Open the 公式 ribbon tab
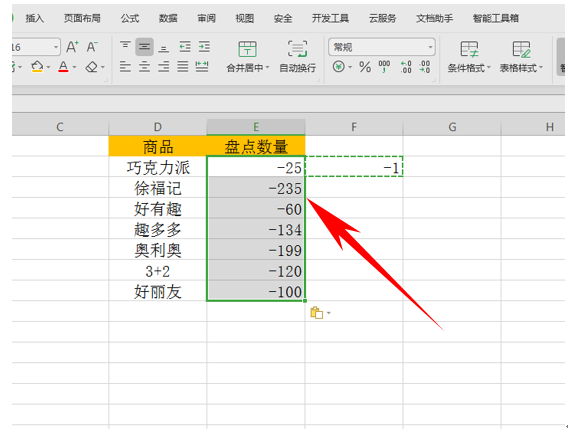The image size is (568, 439). point(130,18)
